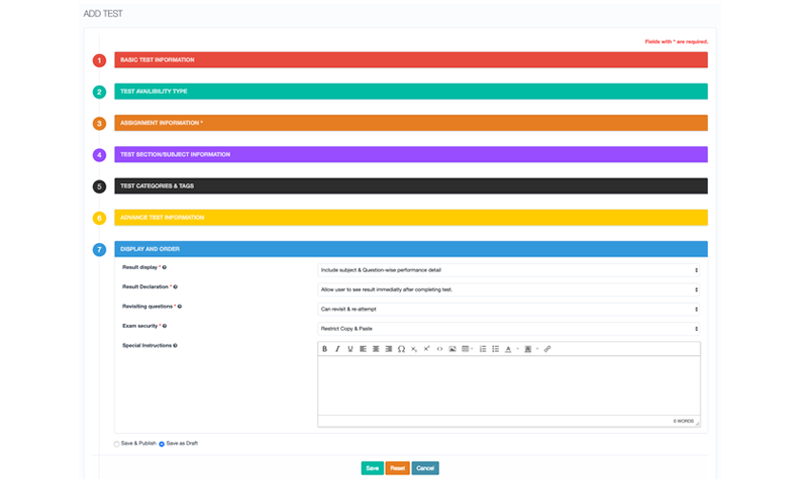Select Save & Publish radio option

coord(116,444)
